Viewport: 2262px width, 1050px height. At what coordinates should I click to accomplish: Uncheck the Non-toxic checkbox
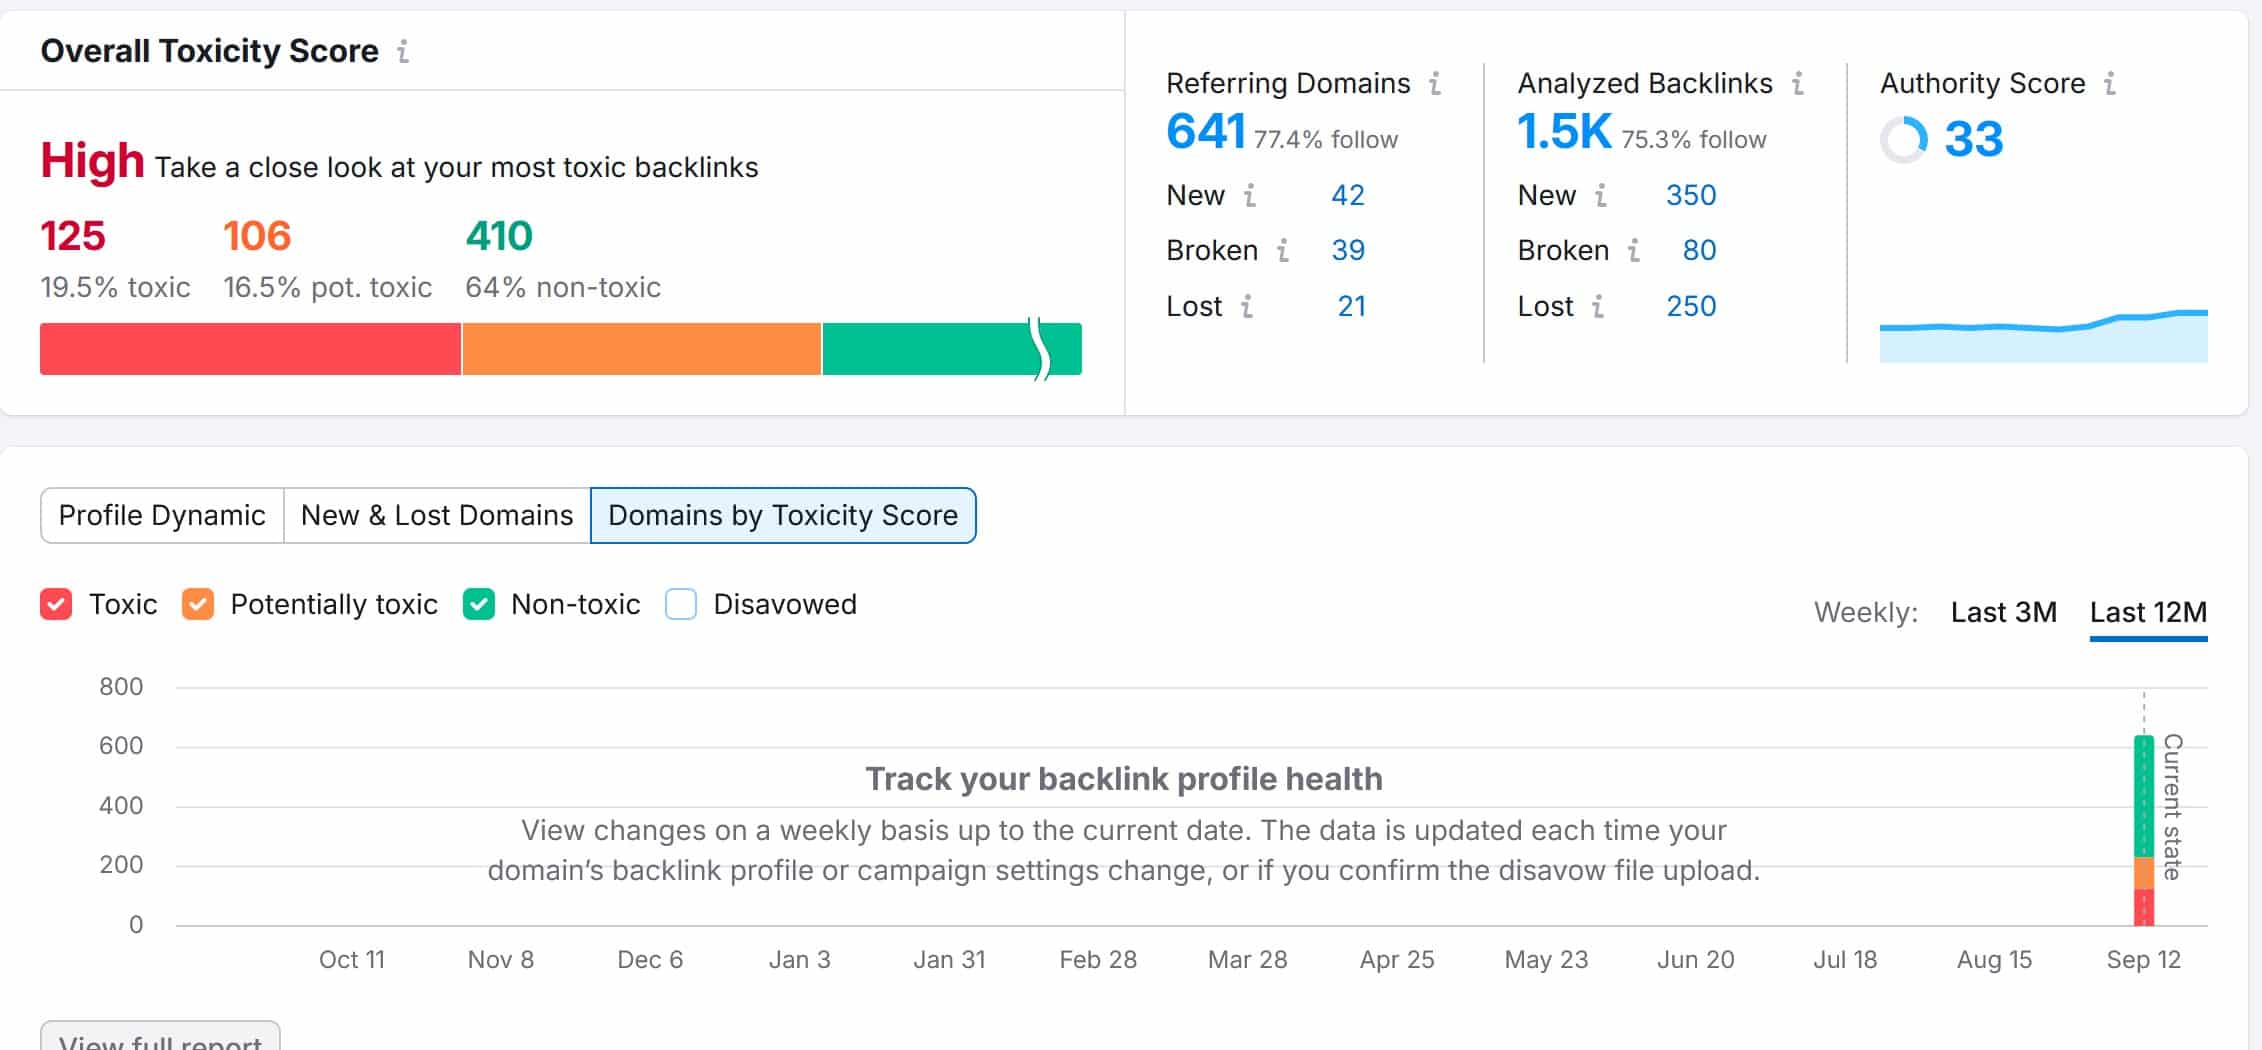(x=479, y=604)
